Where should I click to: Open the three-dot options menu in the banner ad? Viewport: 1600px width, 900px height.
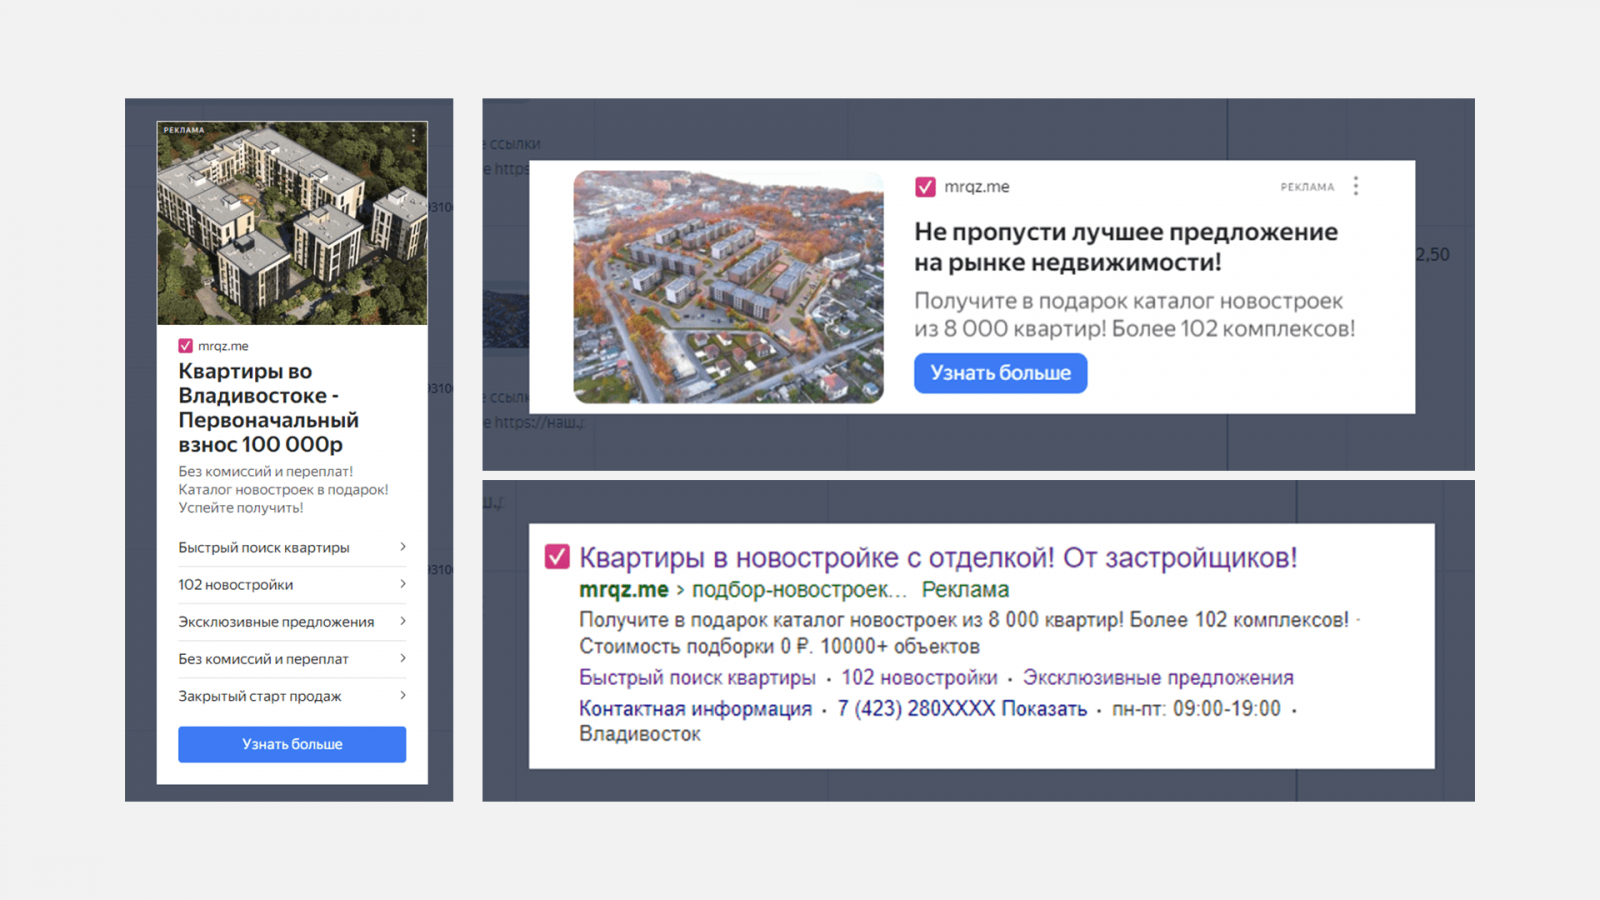1356,186
